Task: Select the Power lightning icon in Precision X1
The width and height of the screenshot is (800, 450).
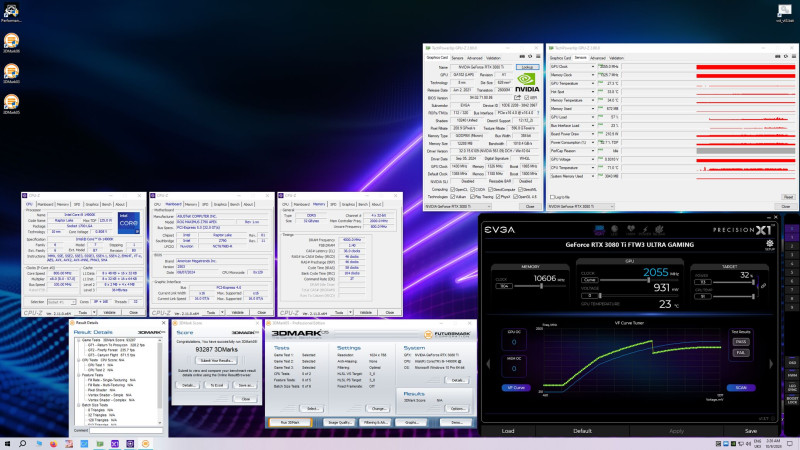Action: tap(645, 230)
